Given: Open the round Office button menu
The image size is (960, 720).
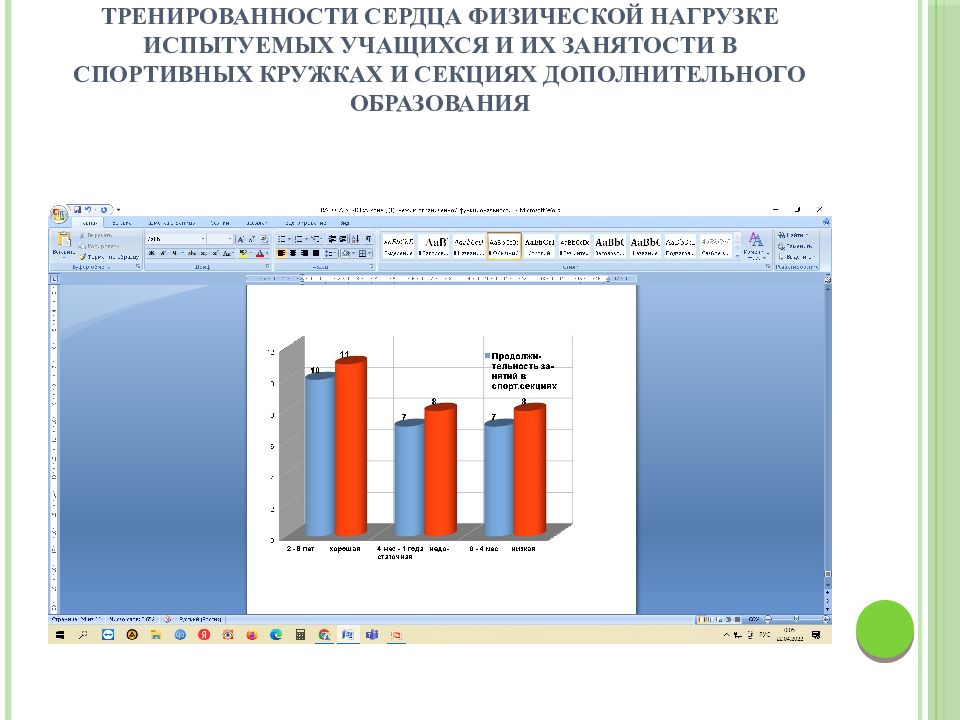Looking at the screenshot, I should coord(59,213).
